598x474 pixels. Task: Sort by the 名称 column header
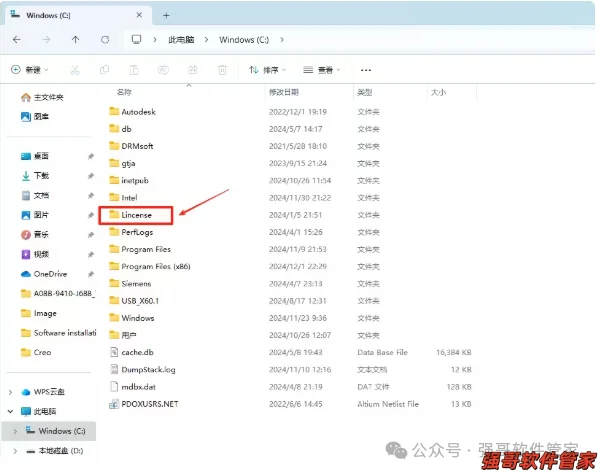coord(124,92)
